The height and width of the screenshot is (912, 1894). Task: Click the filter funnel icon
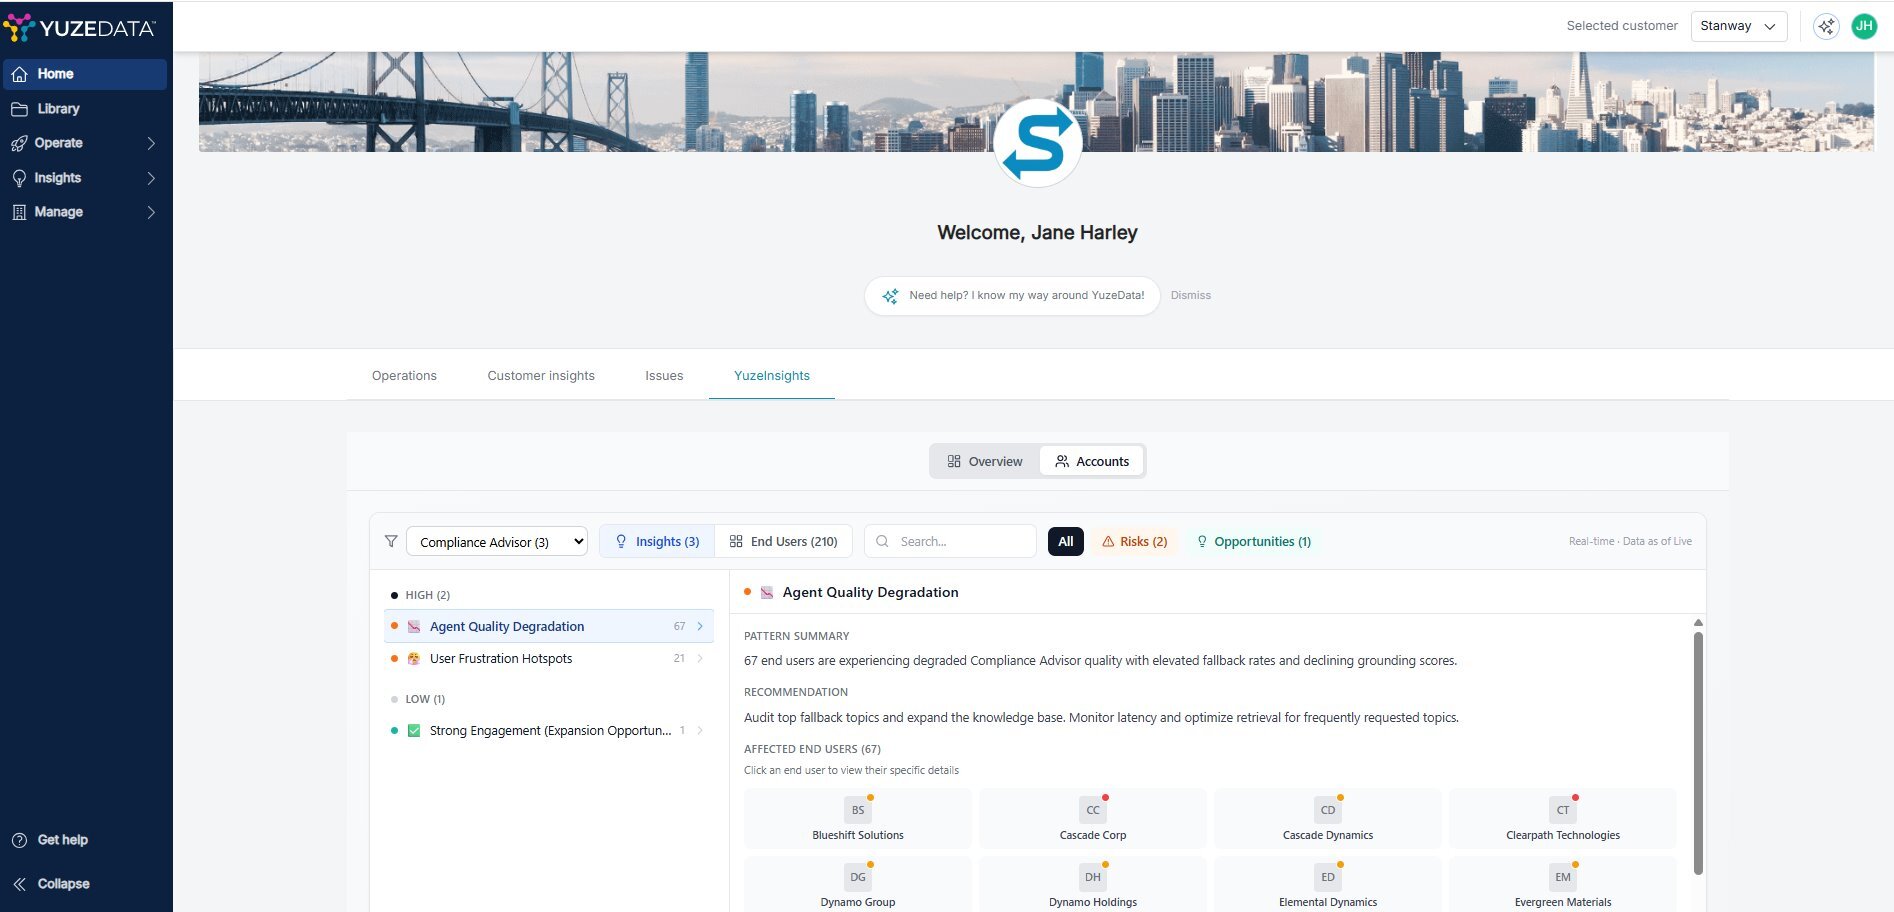point(391,541)
